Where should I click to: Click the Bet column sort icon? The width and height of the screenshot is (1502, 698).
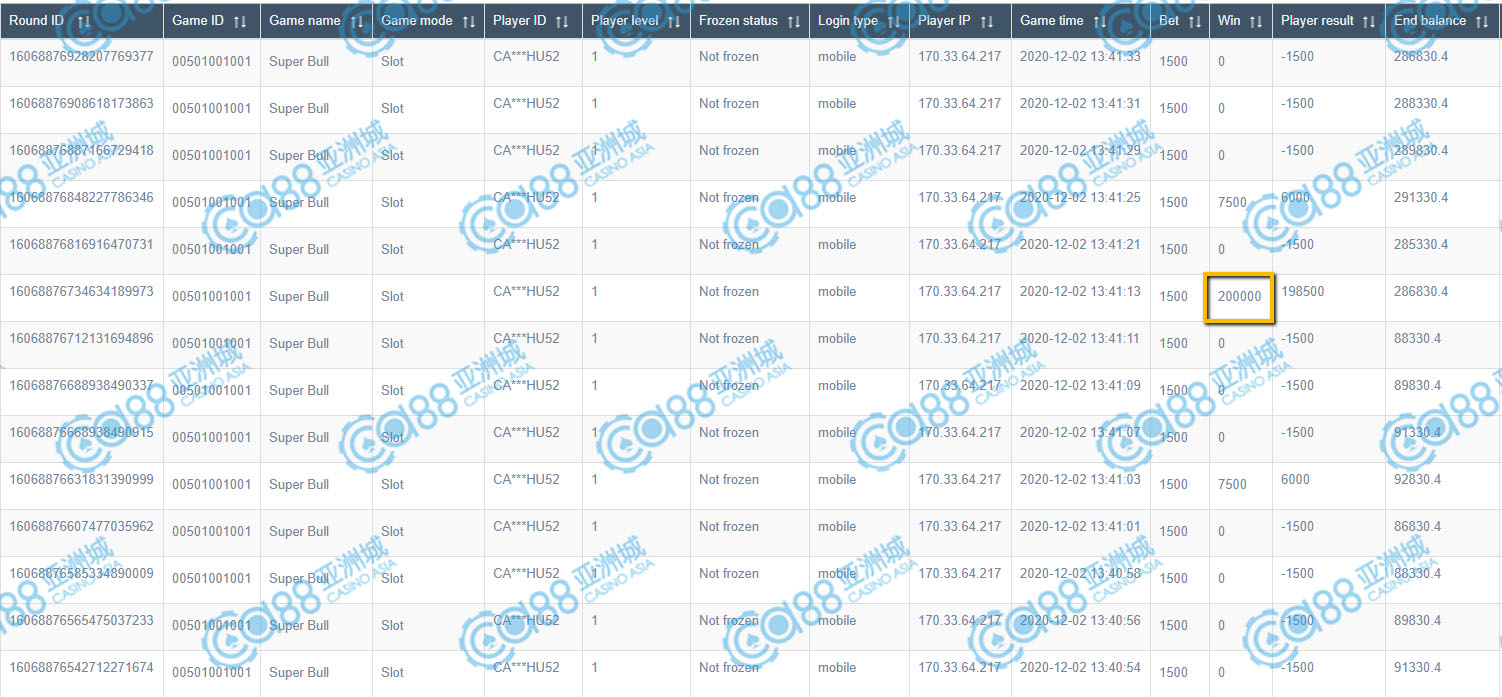(1195, 21)
